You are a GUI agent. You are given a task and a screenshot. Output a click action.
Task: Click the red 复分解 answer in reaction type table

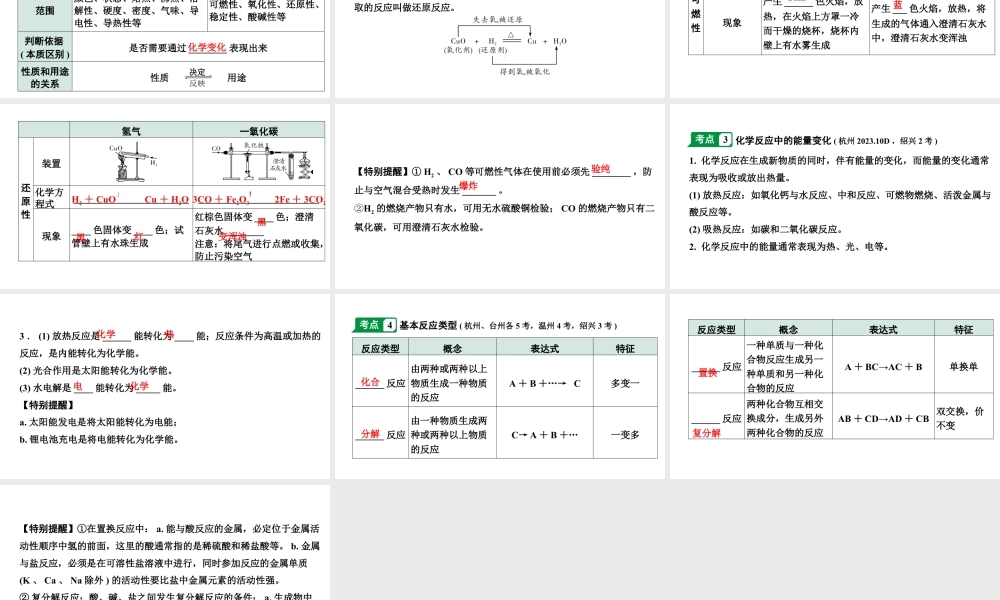(710, 432)
